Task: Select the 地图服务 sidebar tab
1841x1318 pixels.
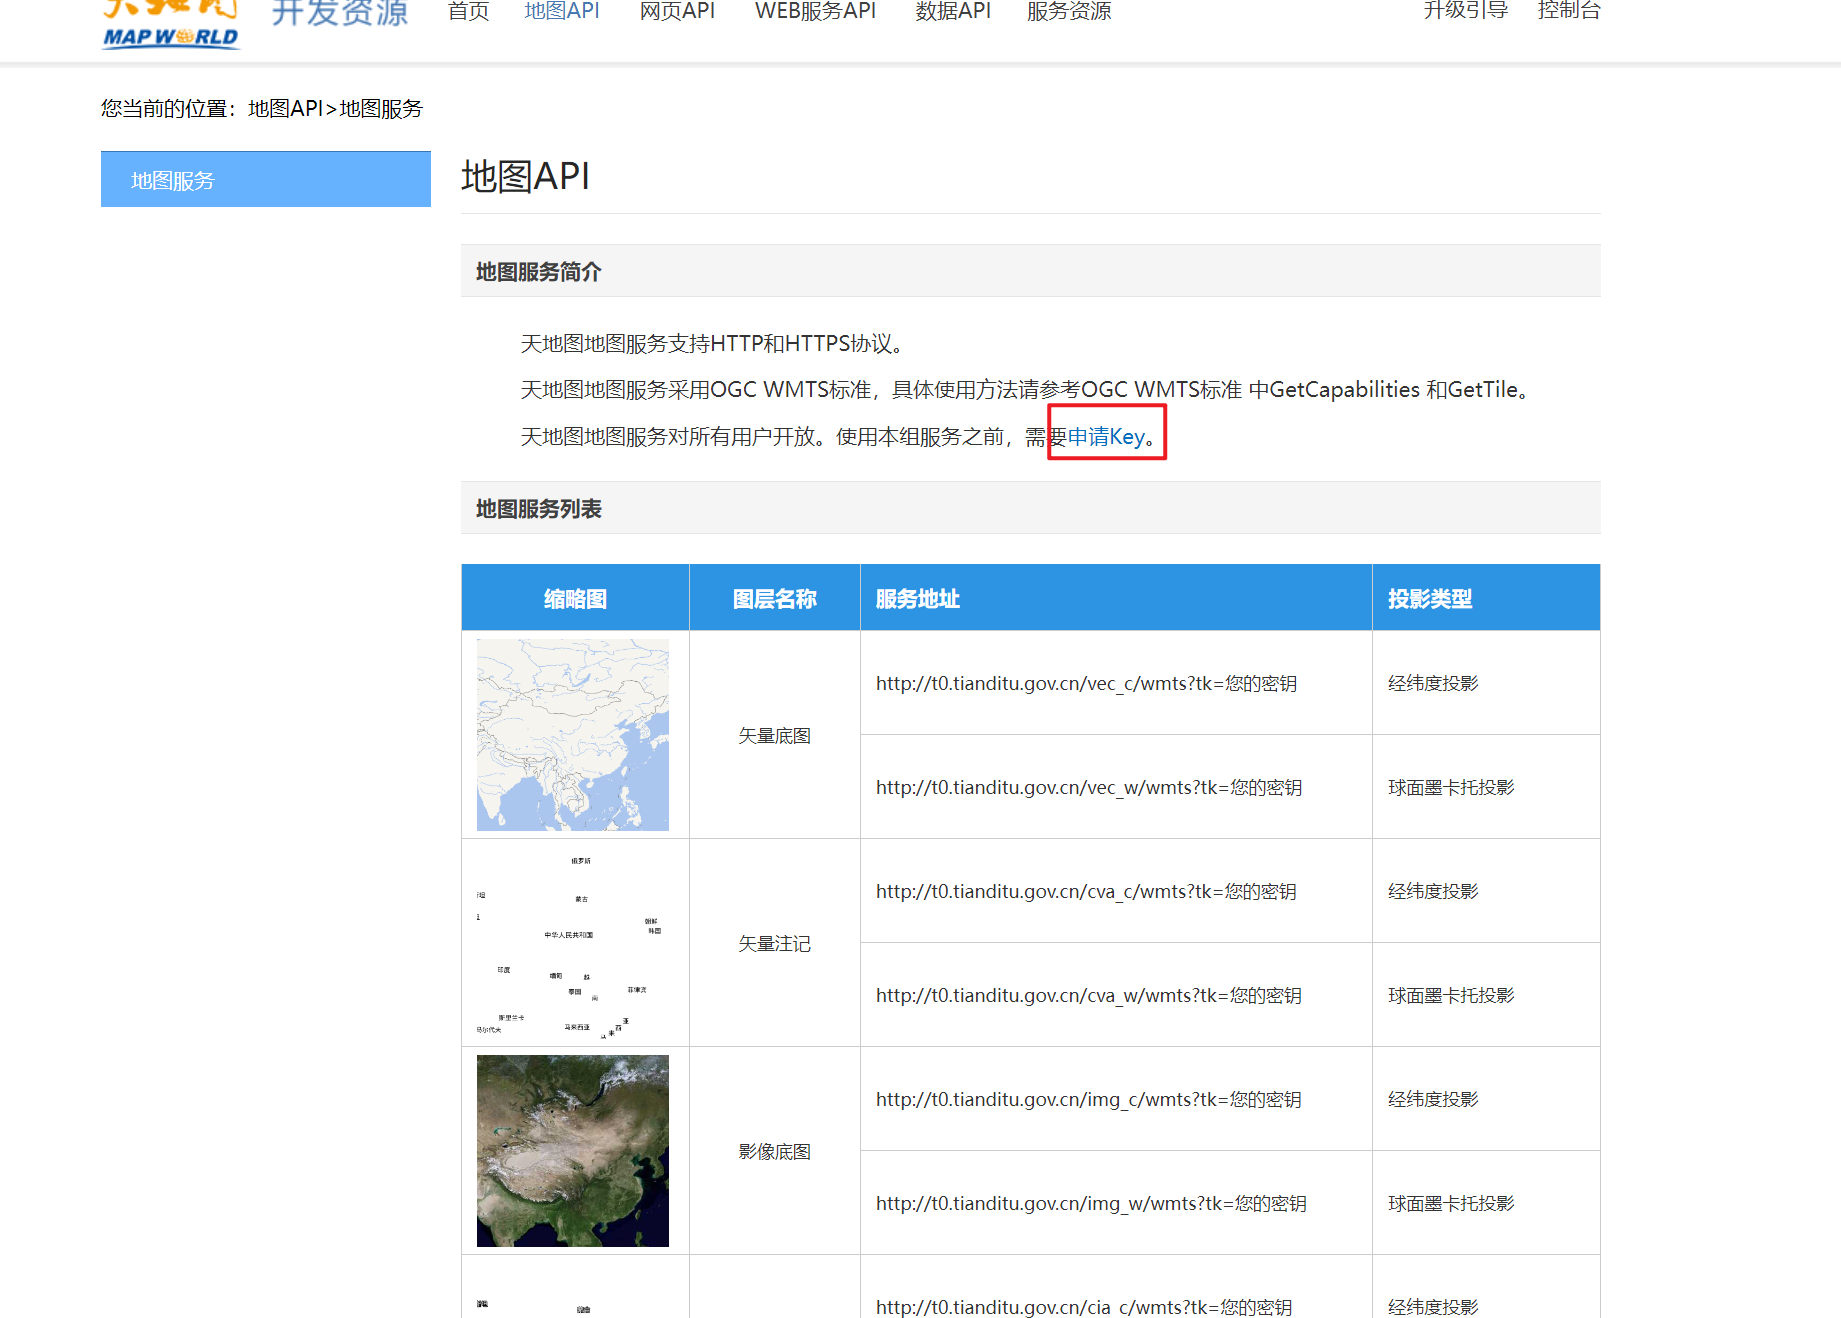Action: pos(266,179)
